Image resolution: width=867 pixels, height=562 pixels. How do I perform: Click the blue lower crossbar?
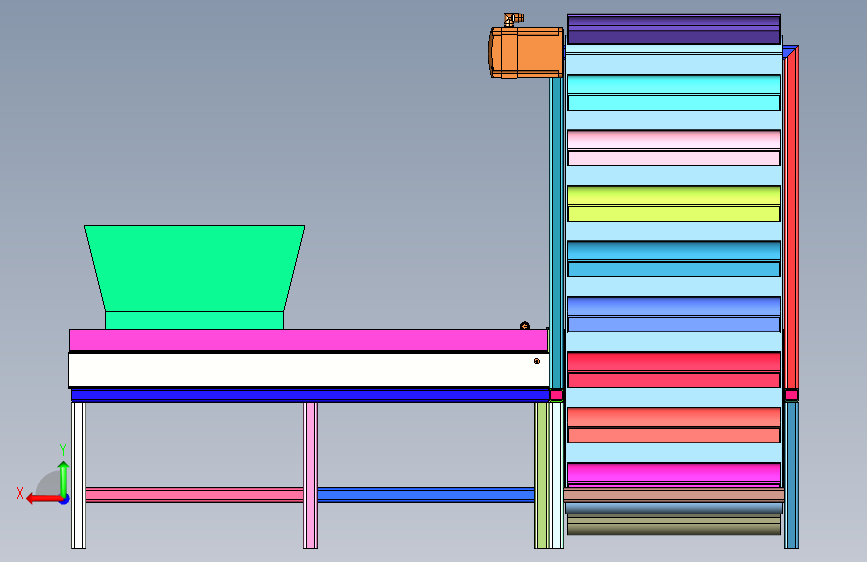point(426,495)
